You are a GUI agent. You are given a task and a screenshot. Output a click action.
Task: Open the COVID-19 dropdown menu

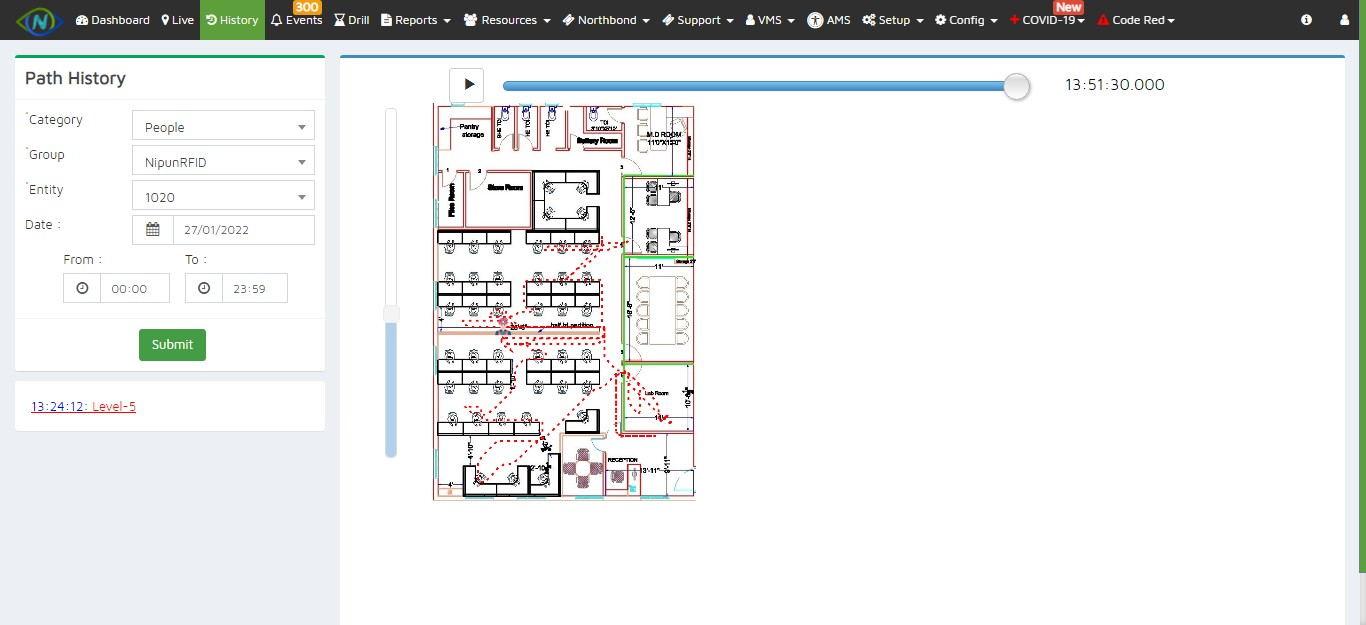(1047, 20)
